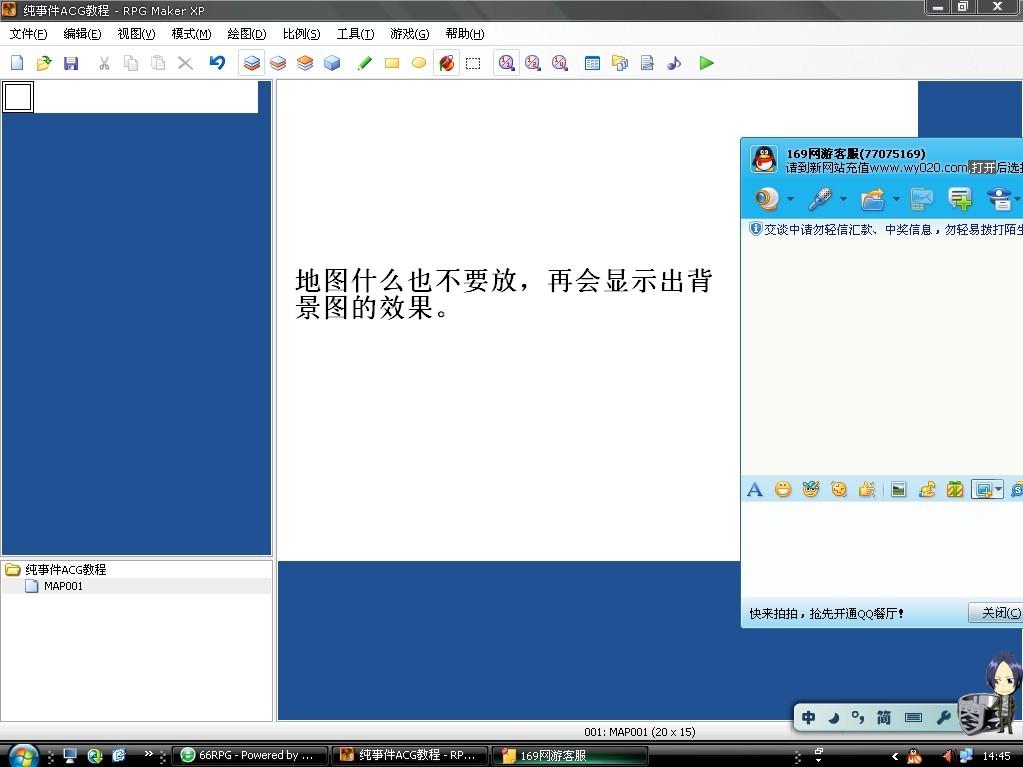The height and width of the screenshot is (767, 1023).
Task: Select MAP001 in the map tree
Action: tap(63, 586)
